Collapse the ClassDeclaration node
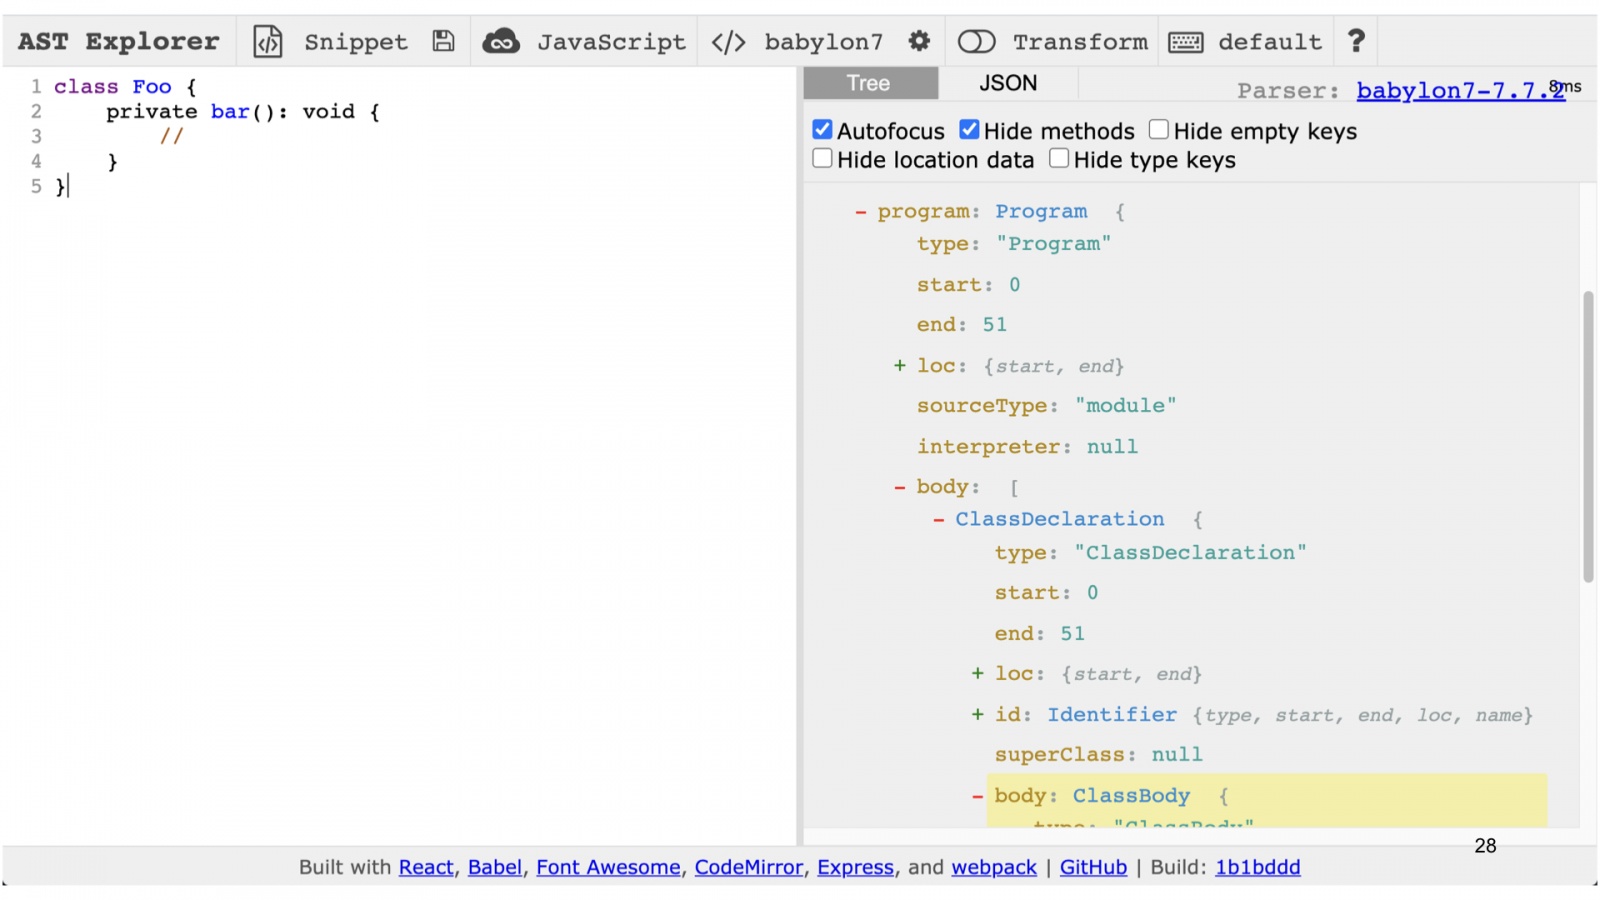Screen dimensions: 1600x900 (x=938, y=520)
